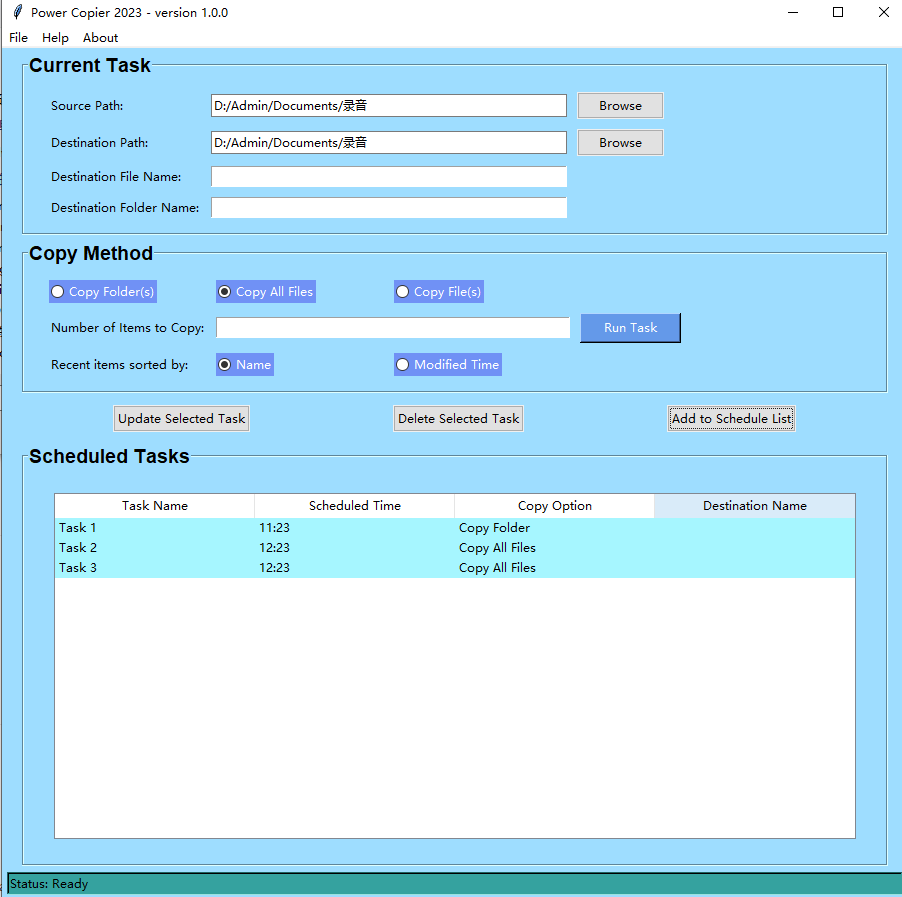Click Add to Schedule List button

coord(732,418)
